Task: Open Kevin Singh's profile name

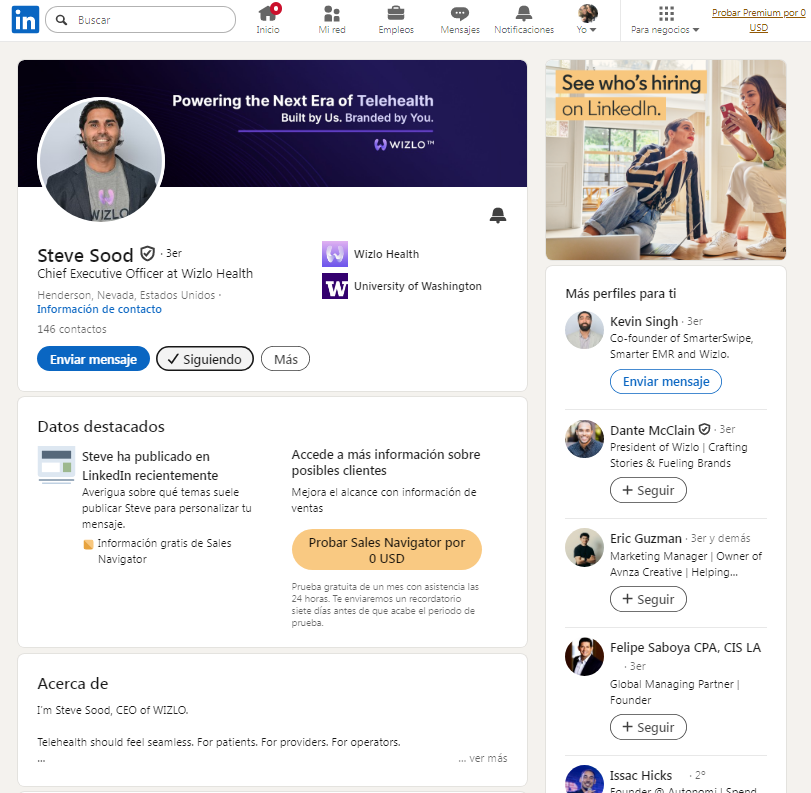Action: (643, 321)
